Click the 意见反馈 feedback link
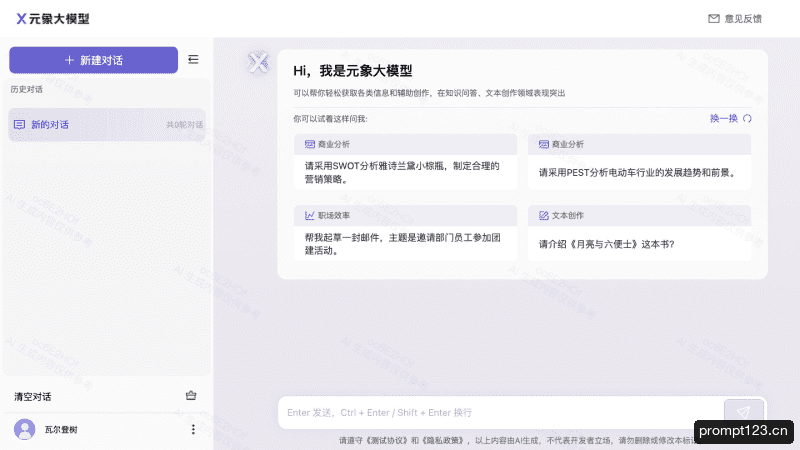Viewport: 800px width, 450px height. (x=743, y=19)
